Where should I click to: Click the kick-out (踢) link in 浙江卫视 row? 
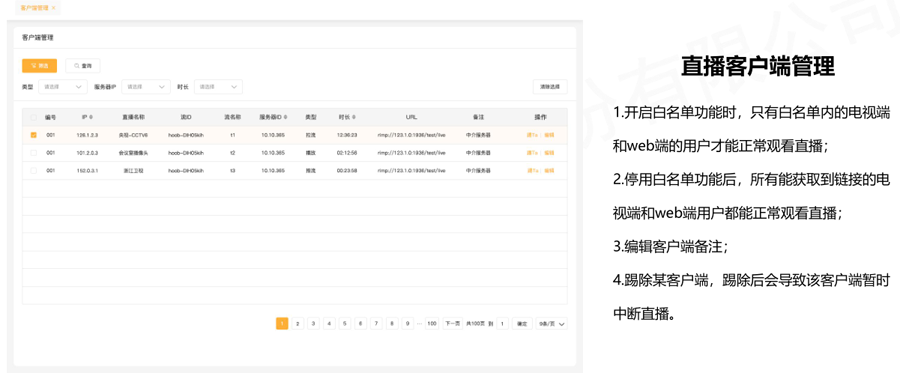(532, 170)
